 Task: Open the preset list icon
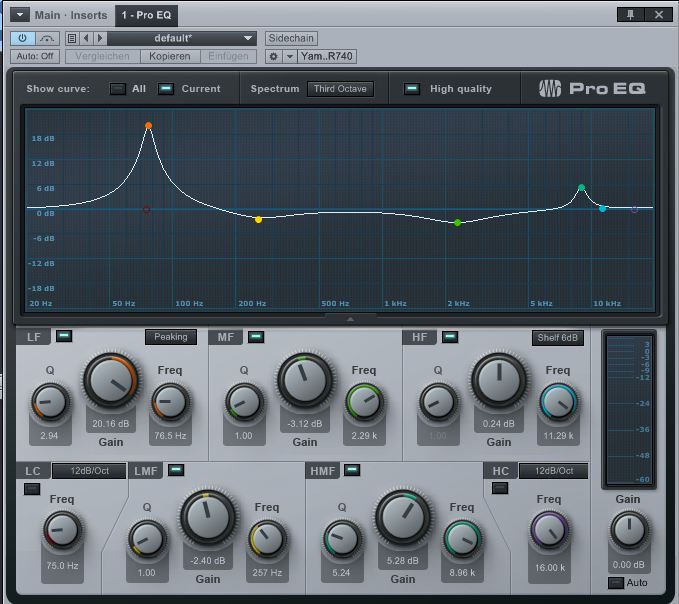click(72, 39)
